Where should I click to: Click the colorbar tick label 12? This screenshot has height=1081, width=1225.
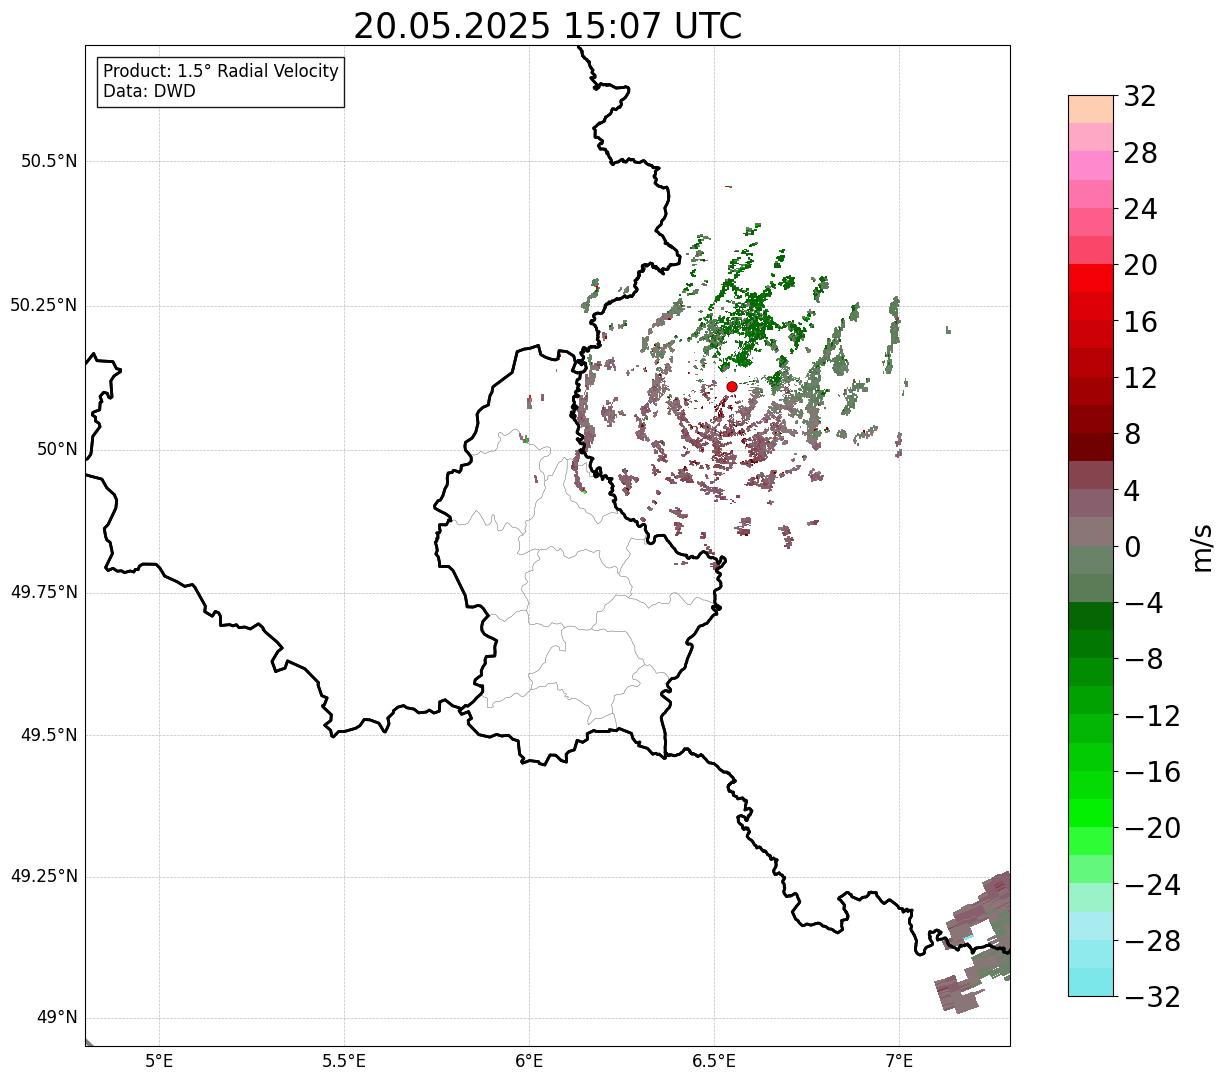(1140, 378)
